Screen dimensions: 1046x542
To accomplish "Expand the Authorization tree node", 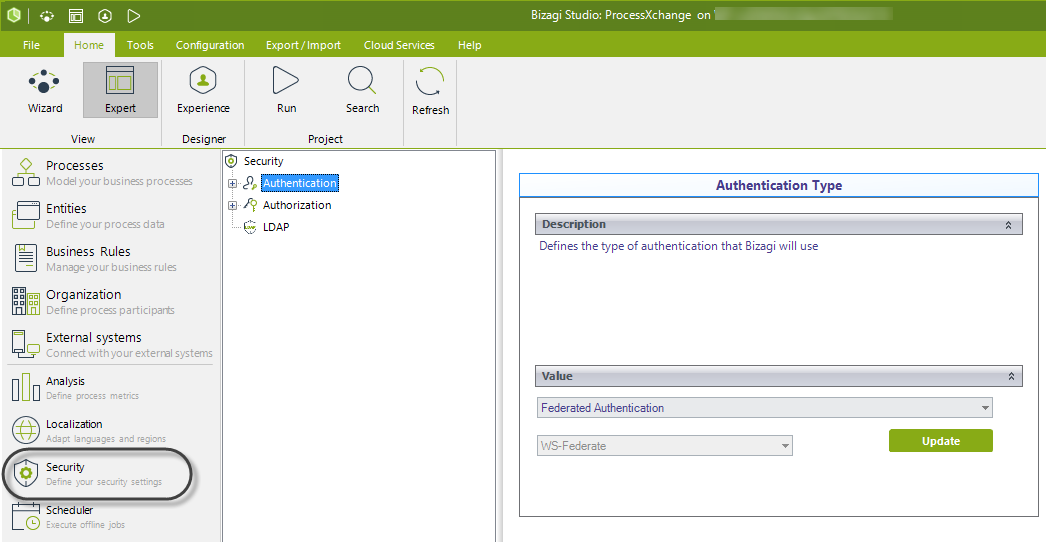I will (232, 206).
